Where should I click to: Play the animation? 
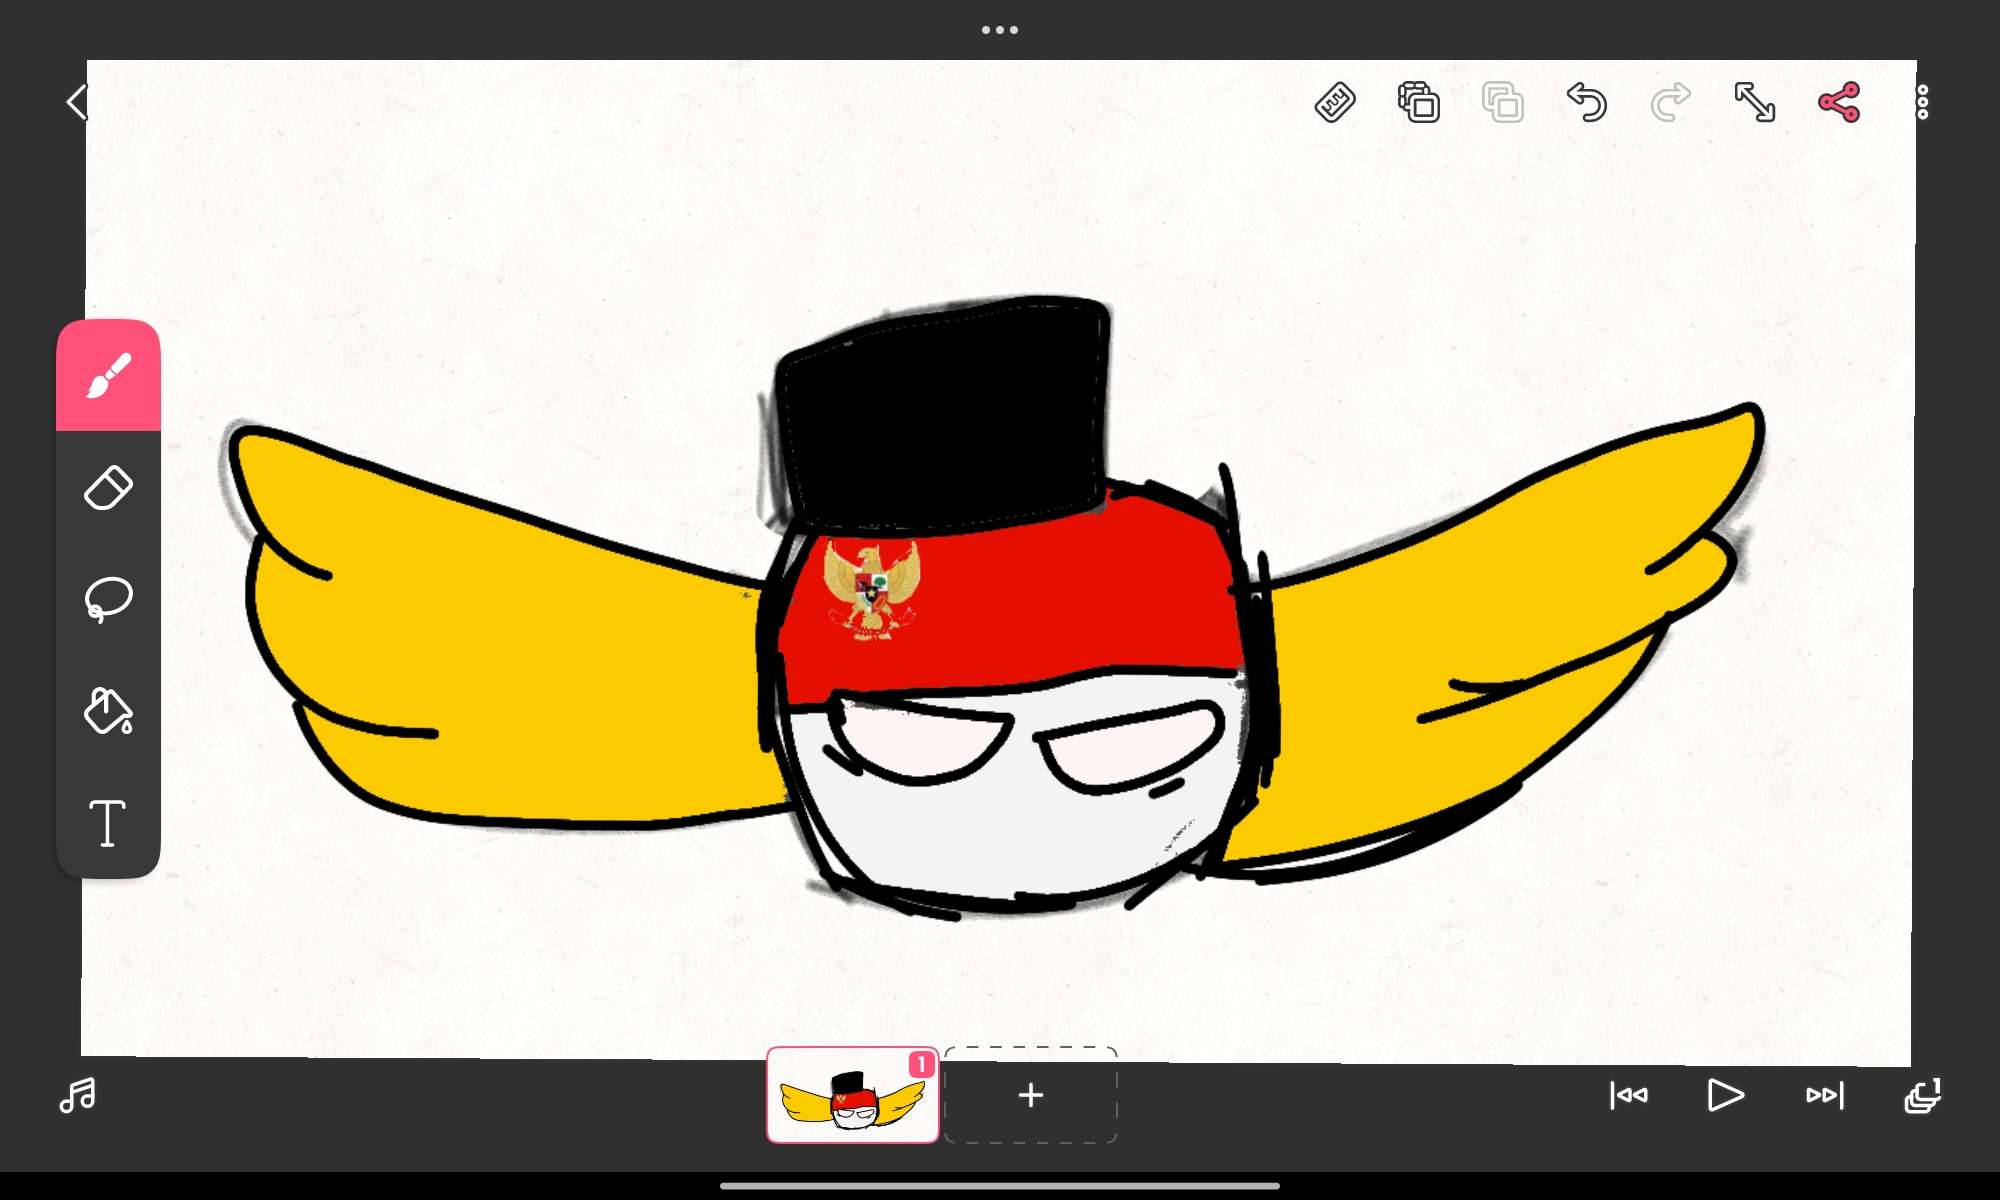pyautogui.click(x=1726, y=1095)
